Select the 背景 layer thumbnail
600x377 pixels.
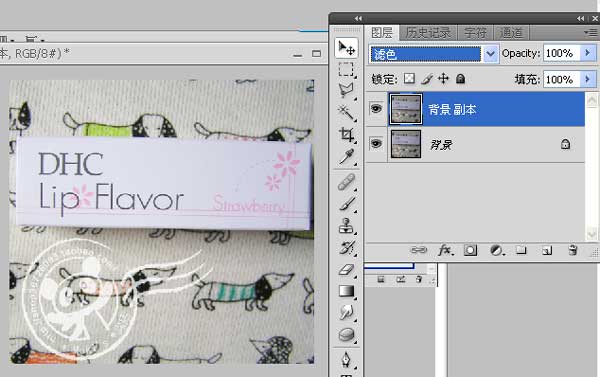406,144
